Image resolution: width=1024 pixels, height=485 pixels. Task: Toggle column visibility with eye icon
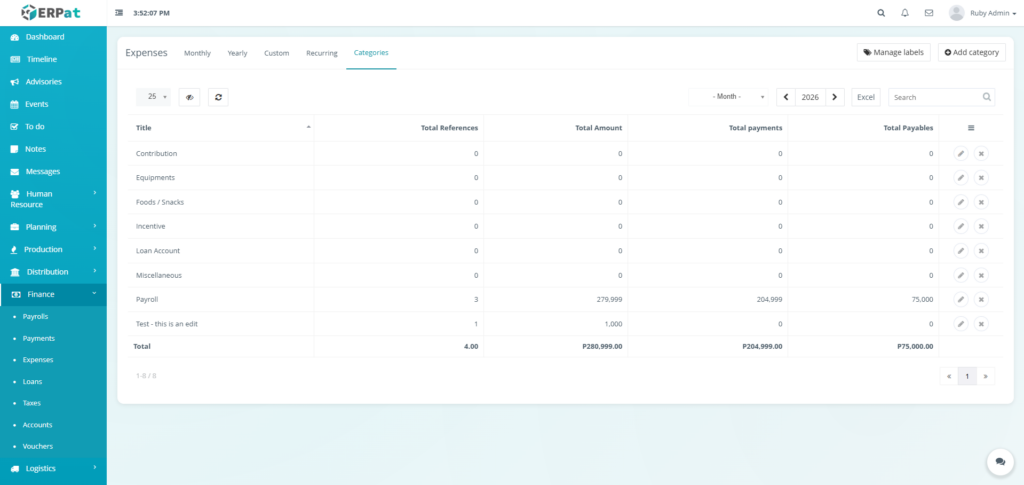(x=189, y=97)
